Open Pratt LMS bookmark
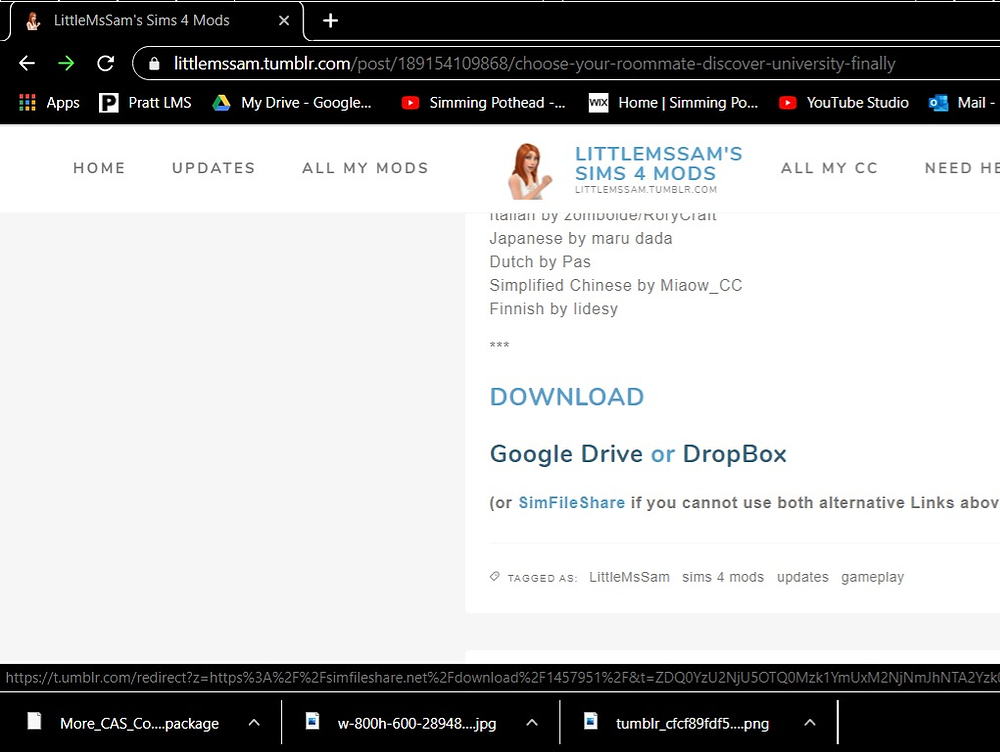 coord(145,103)
